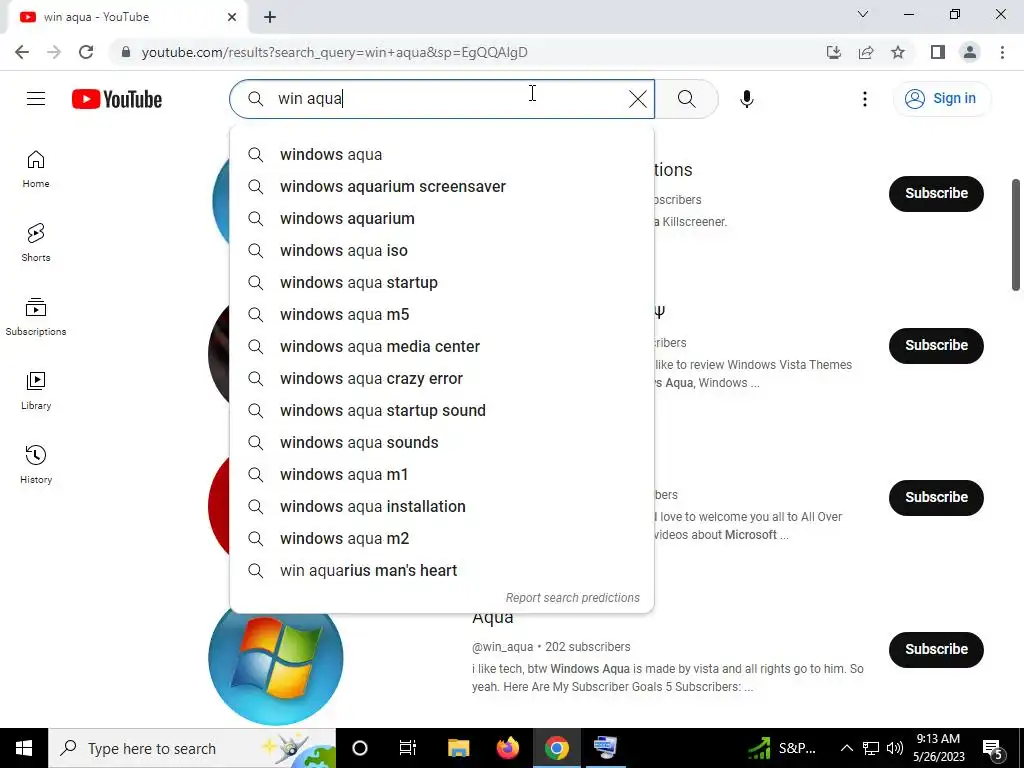Click the Chrome address bar URL
Viewport: 1024px width, 768px height.
tap(334, 52)
